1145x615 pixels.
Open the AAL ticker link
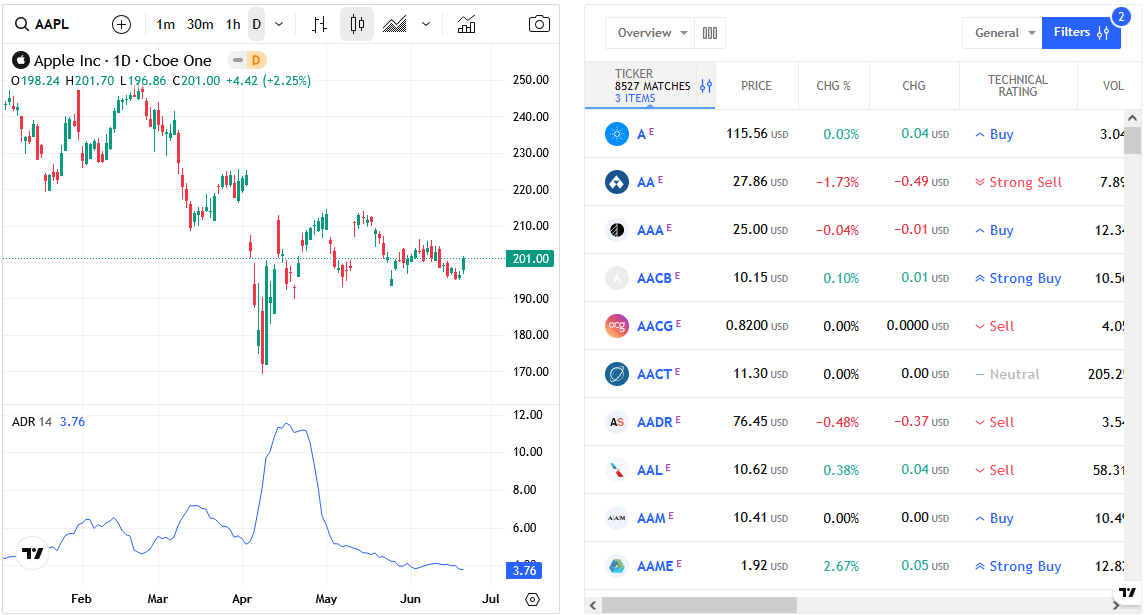coord(650,470)
